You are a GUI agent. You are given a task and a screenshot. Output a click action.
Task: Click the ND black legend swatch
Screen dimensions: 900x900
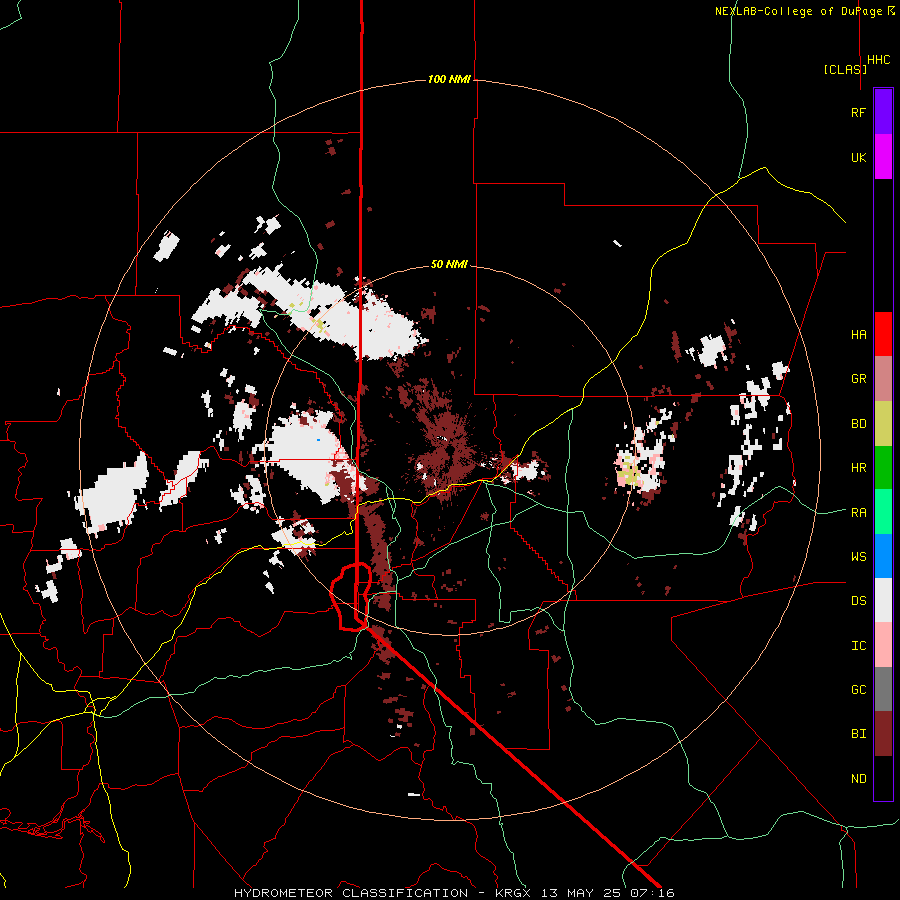tap(883, 778)
